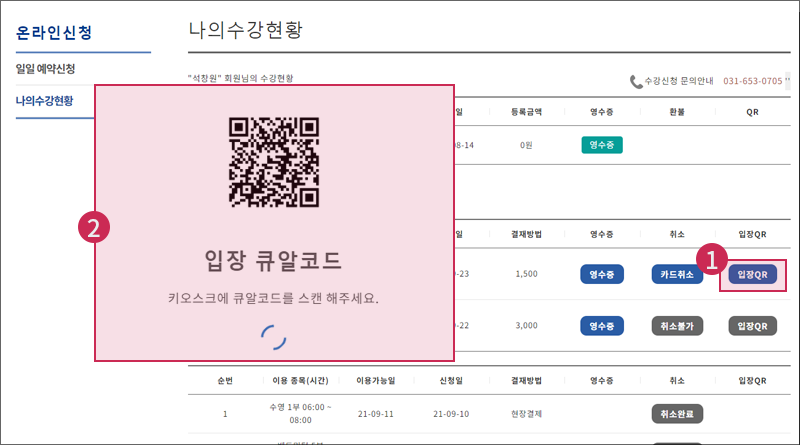Click the 취소완료 button in 수영 1부 row
The height and width of the screenshot is (445, 800).
click(677, 414)
